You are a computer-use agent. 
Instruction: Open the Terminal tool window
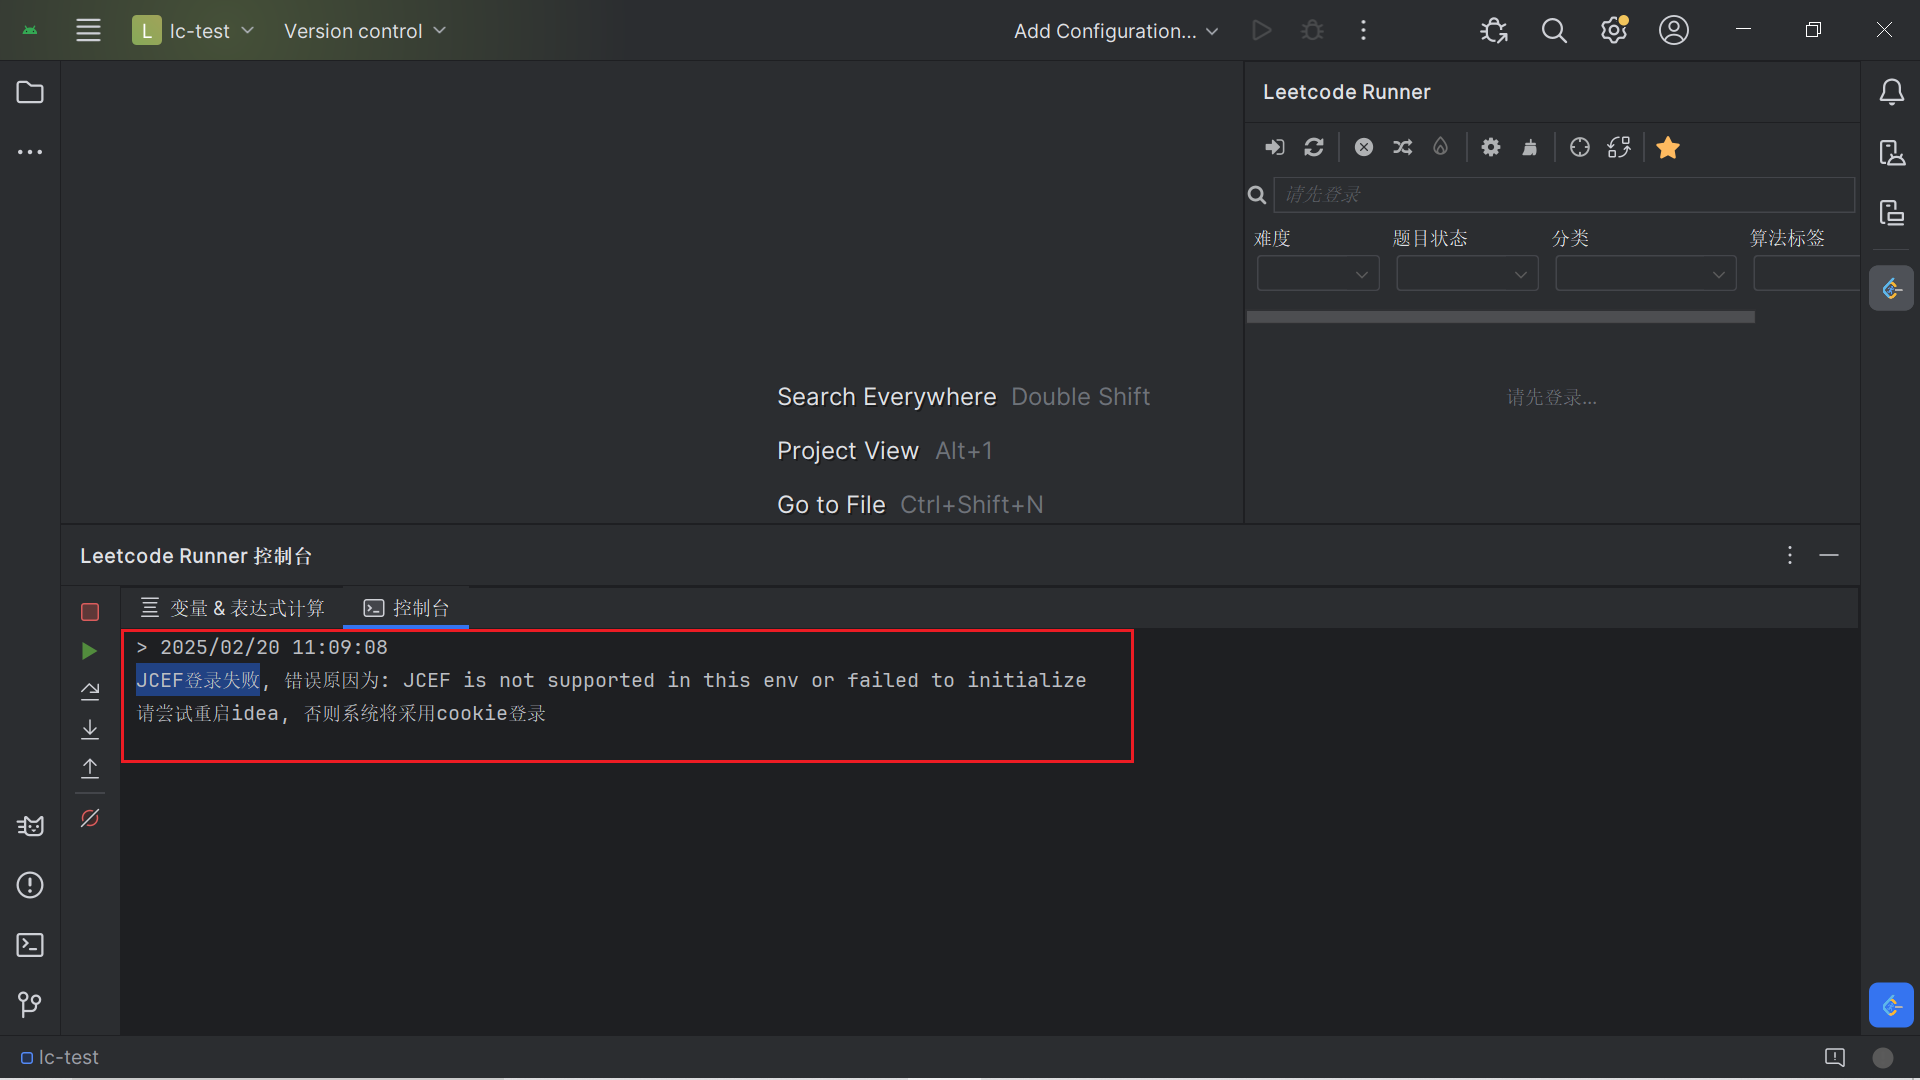coord(30,945)
